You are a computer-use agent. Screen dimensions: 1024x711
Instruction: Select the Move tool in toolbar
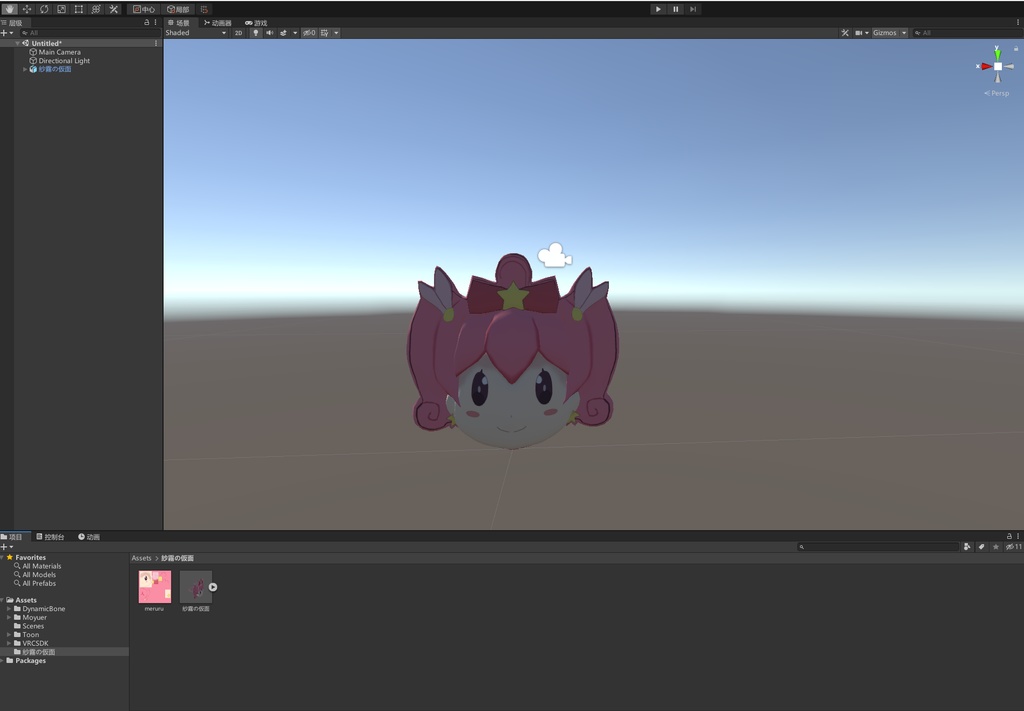27,9
